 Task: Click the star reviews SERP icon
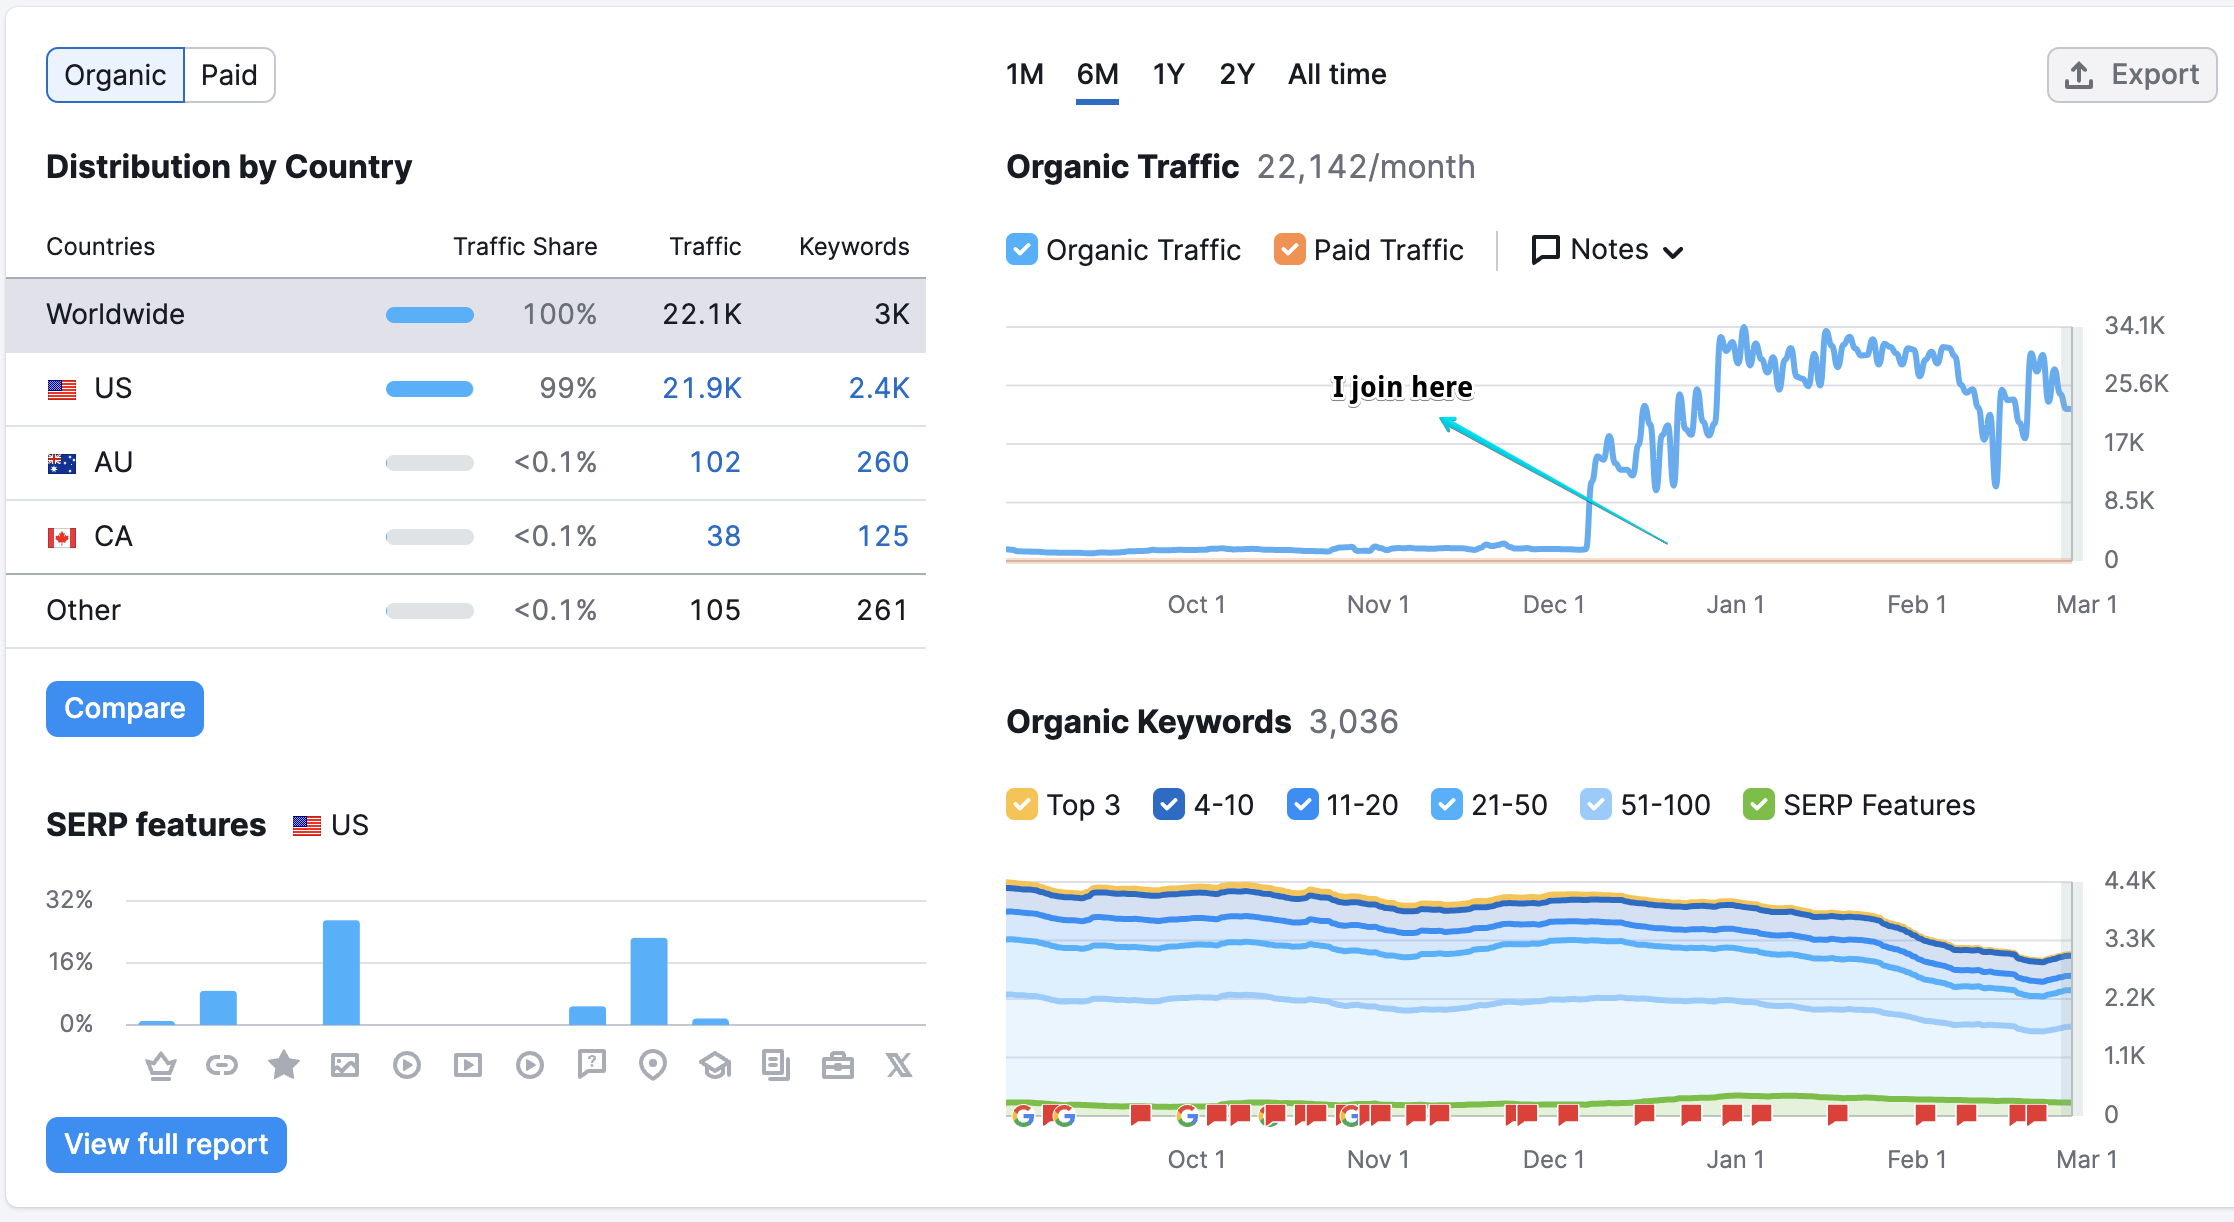[x=284, y=1066]
